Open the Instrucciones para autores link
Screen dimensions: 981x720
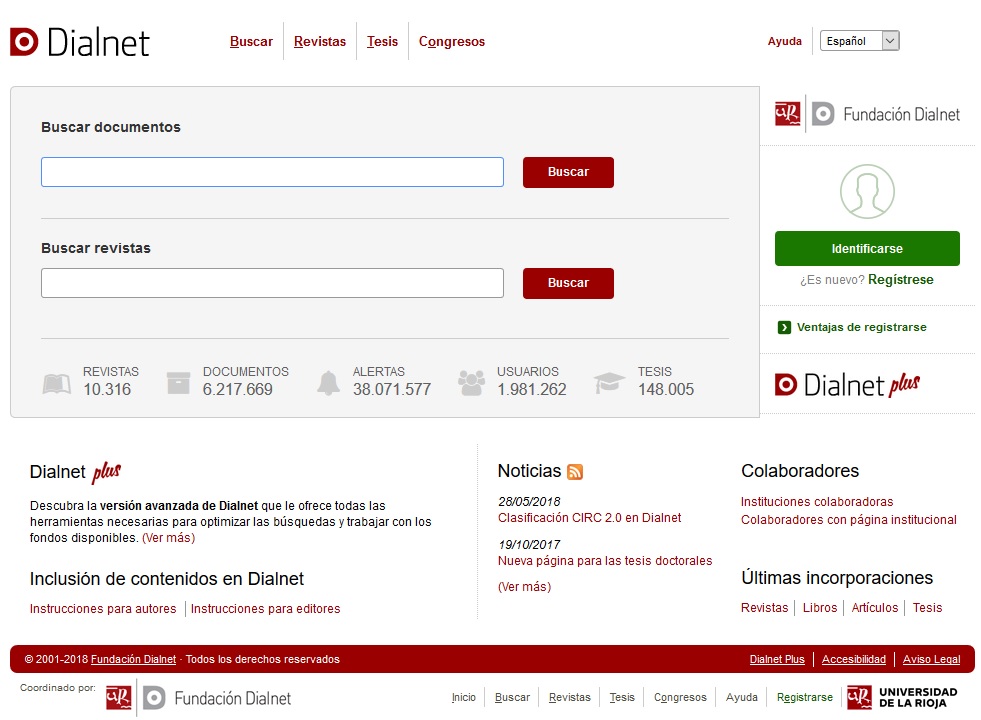click(x=103, y=608)
